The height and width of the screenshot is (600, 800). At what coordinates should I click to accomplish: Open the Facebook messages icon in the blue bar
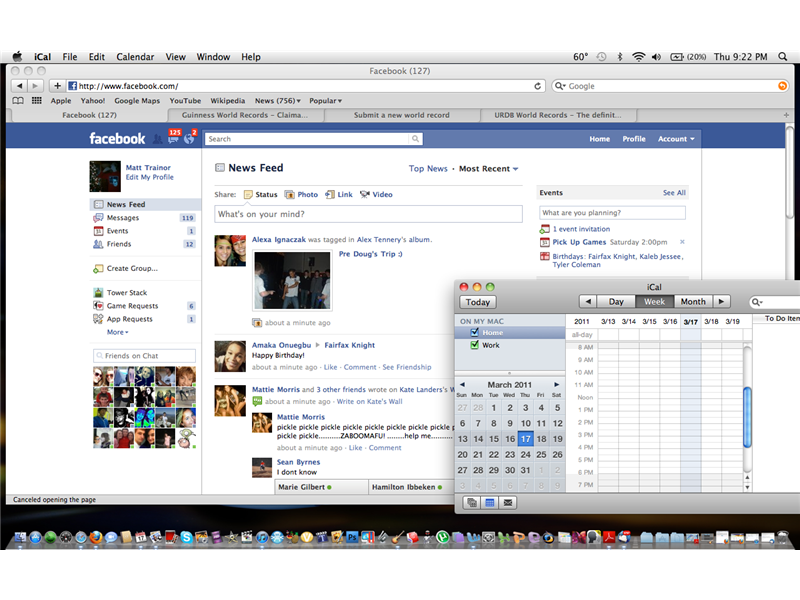(173, 141)
